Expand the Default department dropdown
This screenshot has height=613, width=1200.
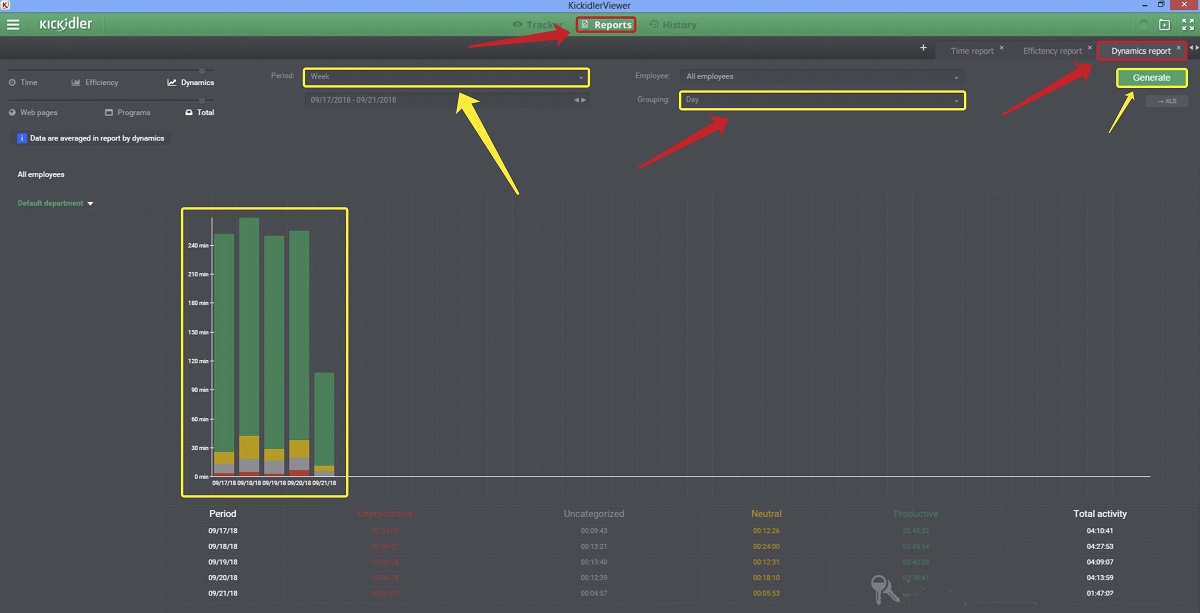point(56,204)
